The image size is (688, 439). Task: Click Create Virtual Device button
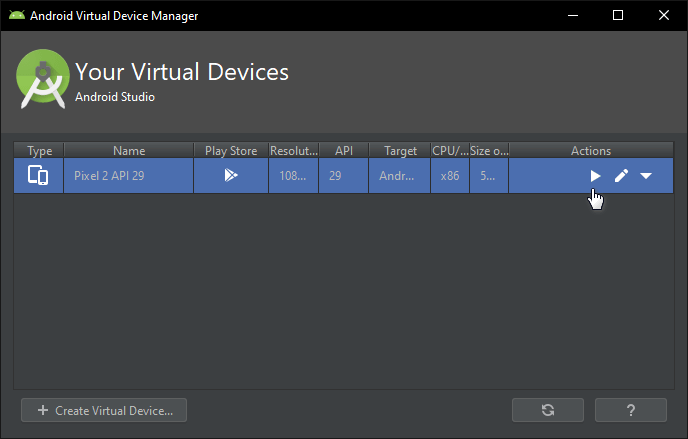coord(104,410)
